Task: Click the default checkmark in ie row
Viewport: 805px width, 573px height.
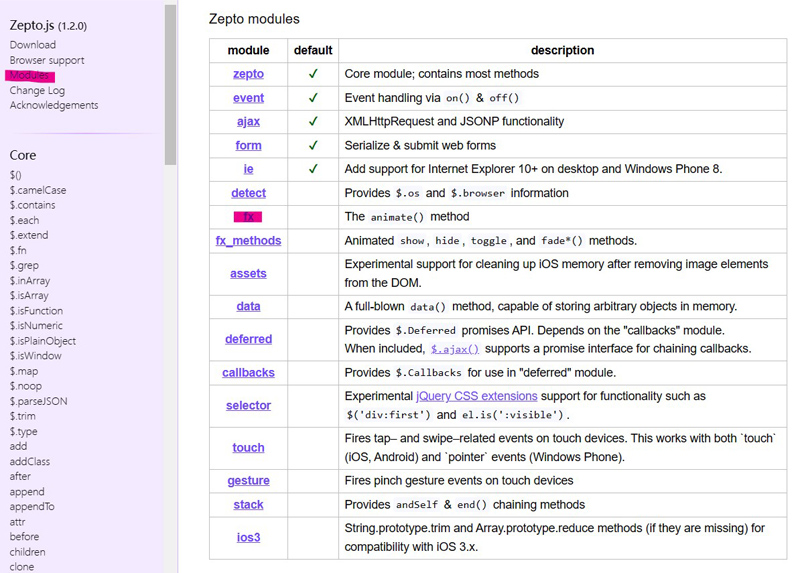Action: point(313,169)
